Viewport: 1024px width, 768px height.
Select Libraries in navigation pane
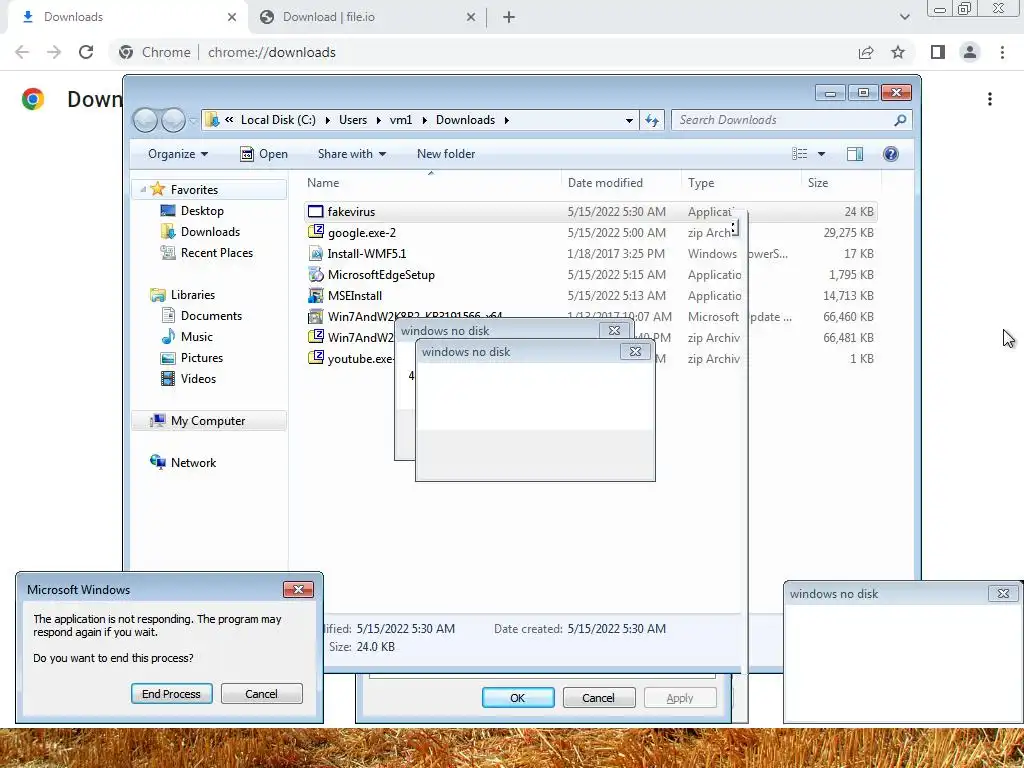[193, 295]
